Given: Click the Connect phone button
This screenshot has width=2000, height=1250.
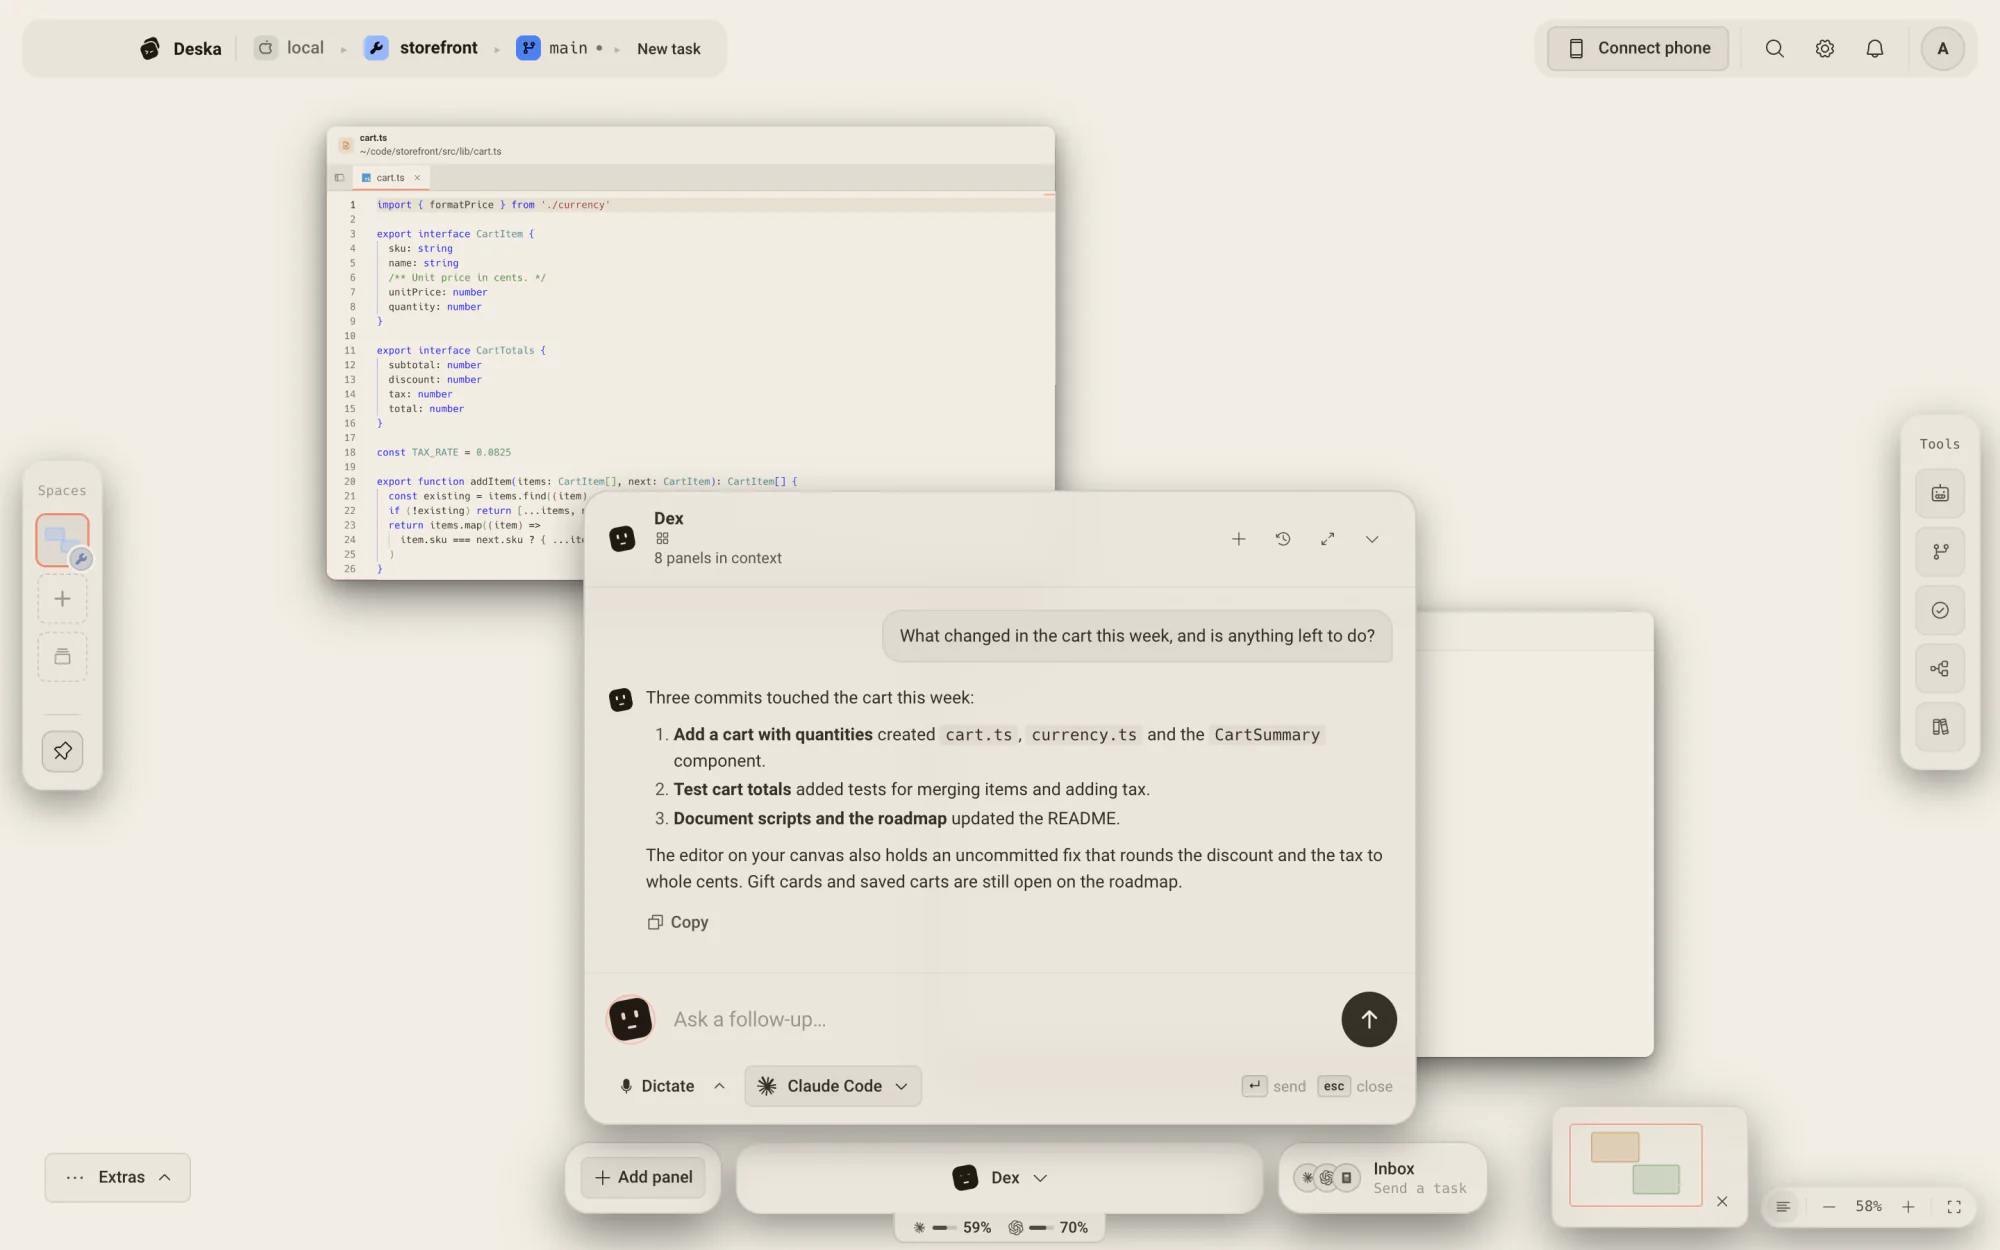Looking at the screenshot, I should click(x=1638, y=48).
